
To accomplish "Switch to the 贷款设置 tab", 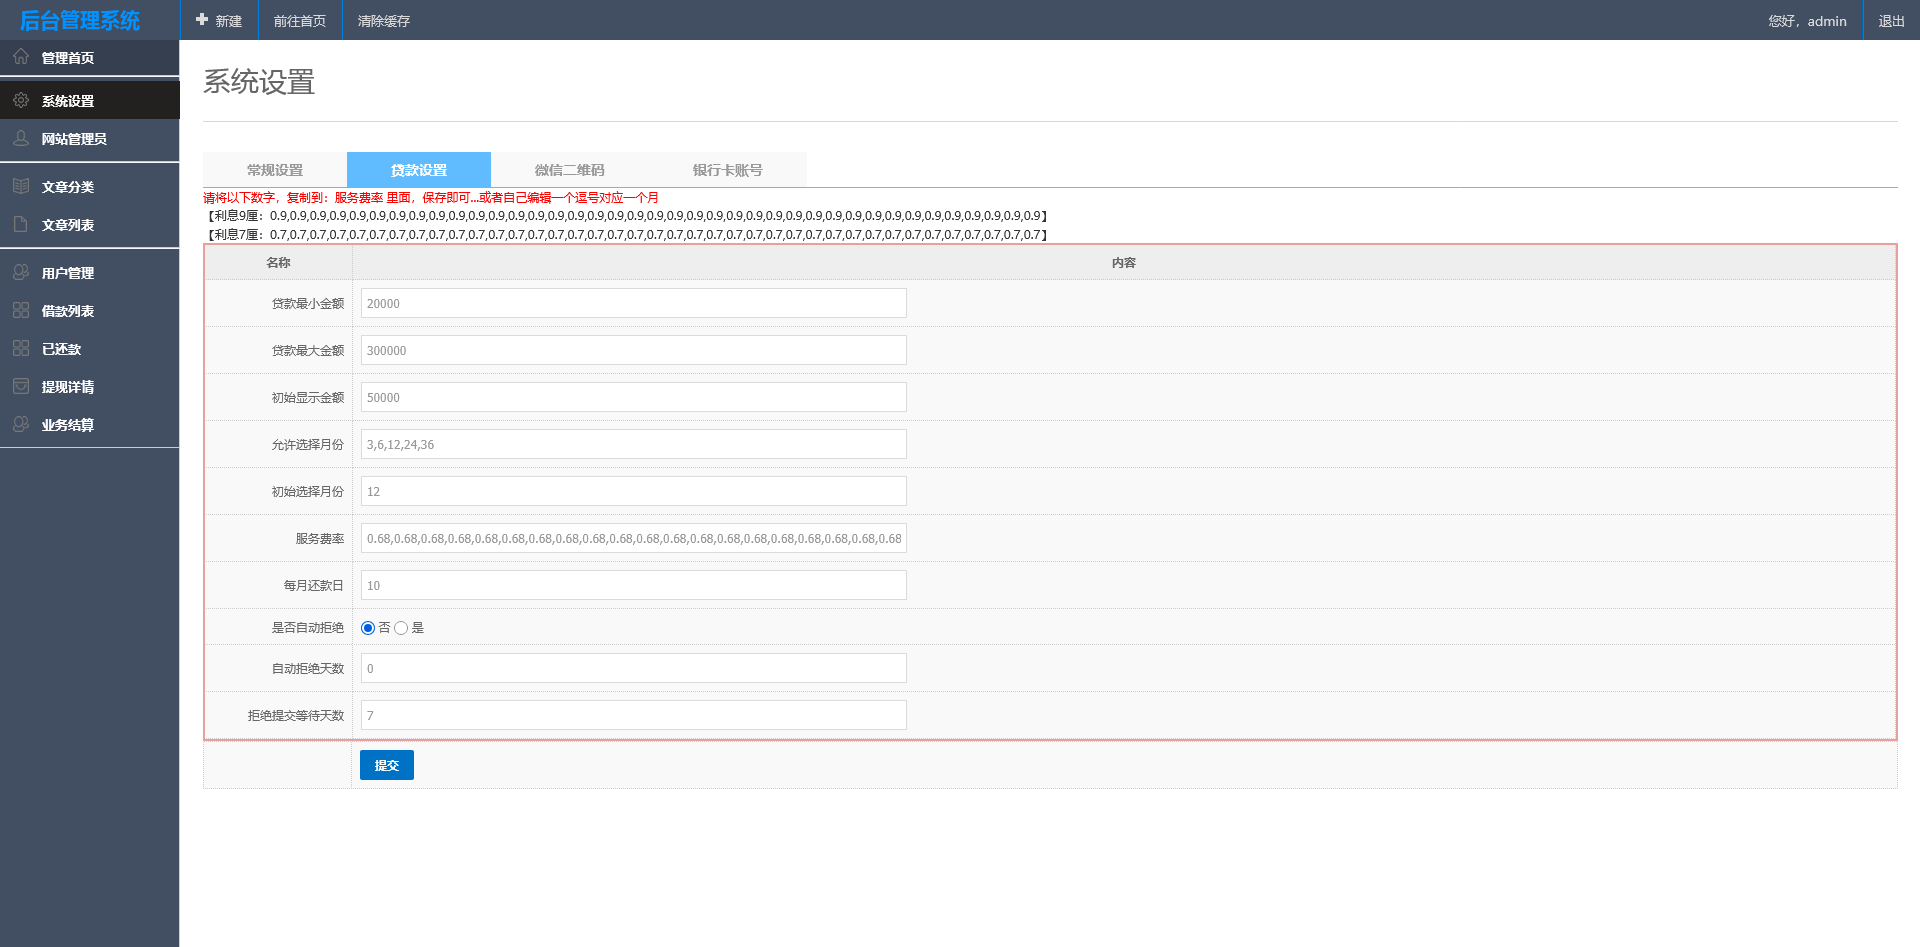I will [x=419, y=170].
